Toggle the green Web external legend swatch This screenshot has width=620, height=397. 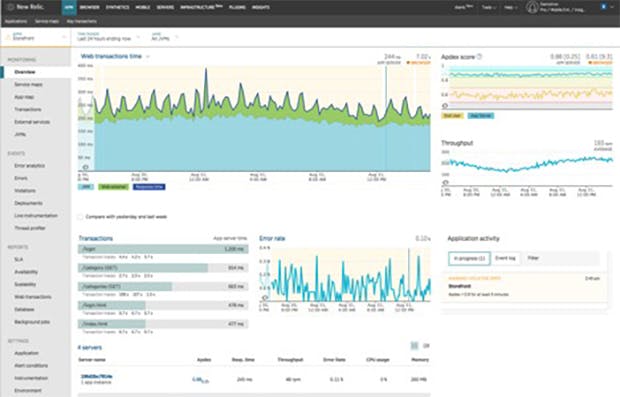click(113, 187)
